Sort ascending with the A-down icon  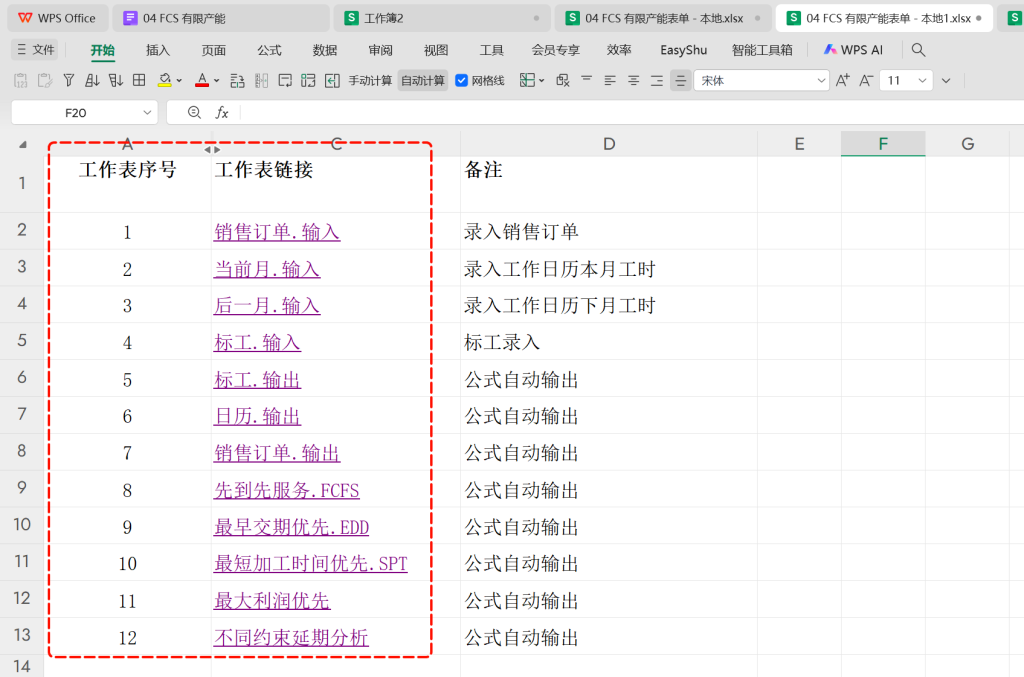tap(92, 80)
